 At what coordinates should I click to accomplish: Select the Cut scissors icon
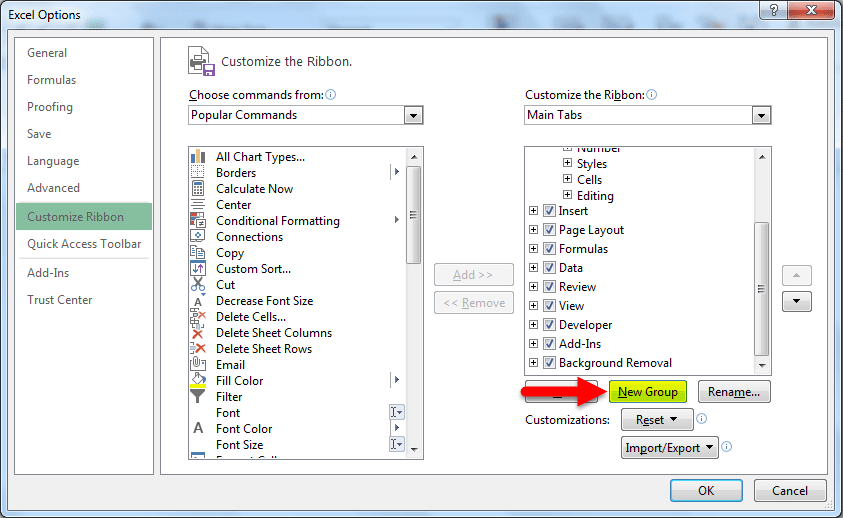198,284
